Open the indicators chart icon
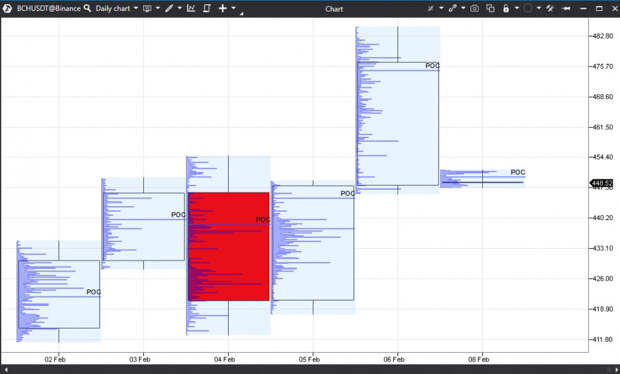 coord(191,8)
